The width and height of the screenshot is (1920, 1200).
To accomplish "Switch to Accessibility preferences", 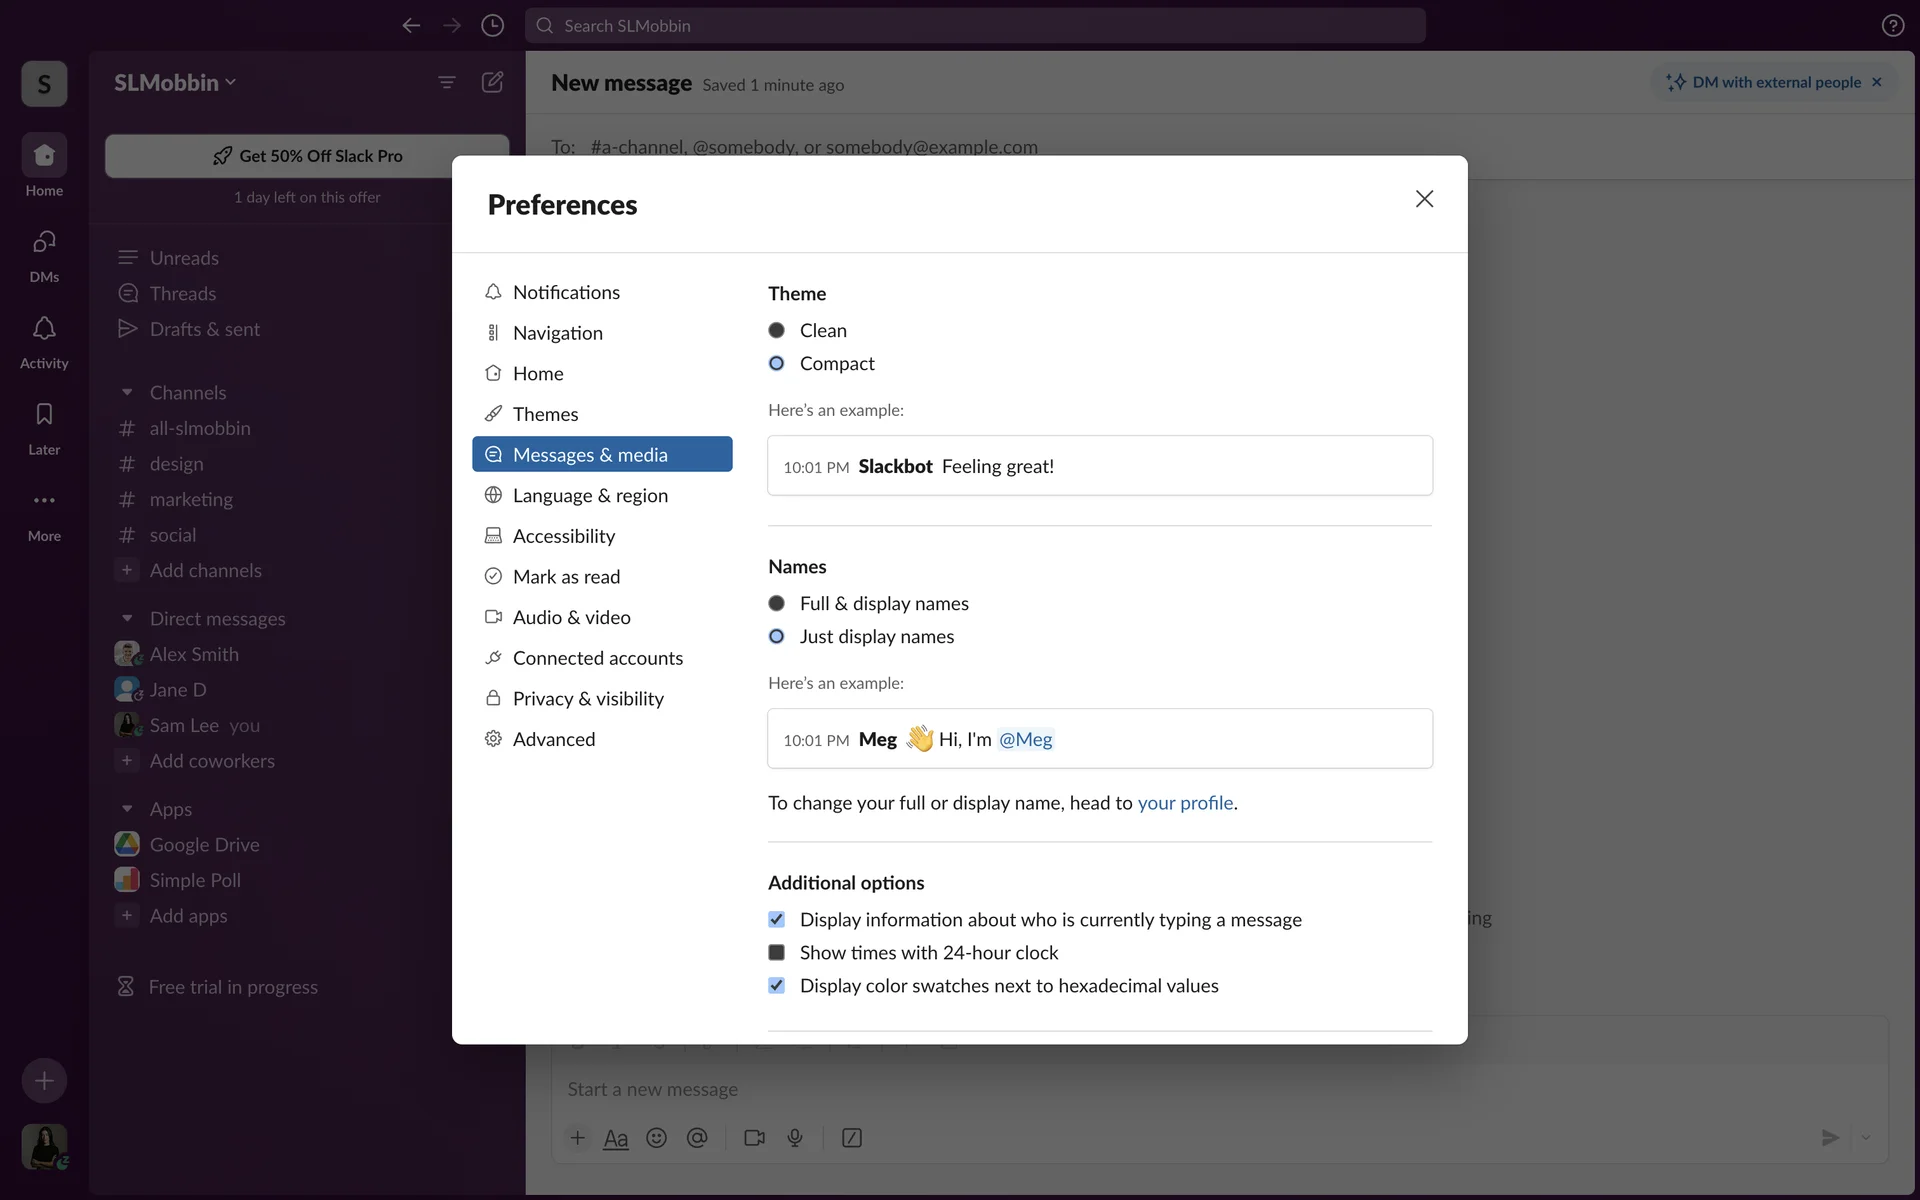I will point(564,536).
